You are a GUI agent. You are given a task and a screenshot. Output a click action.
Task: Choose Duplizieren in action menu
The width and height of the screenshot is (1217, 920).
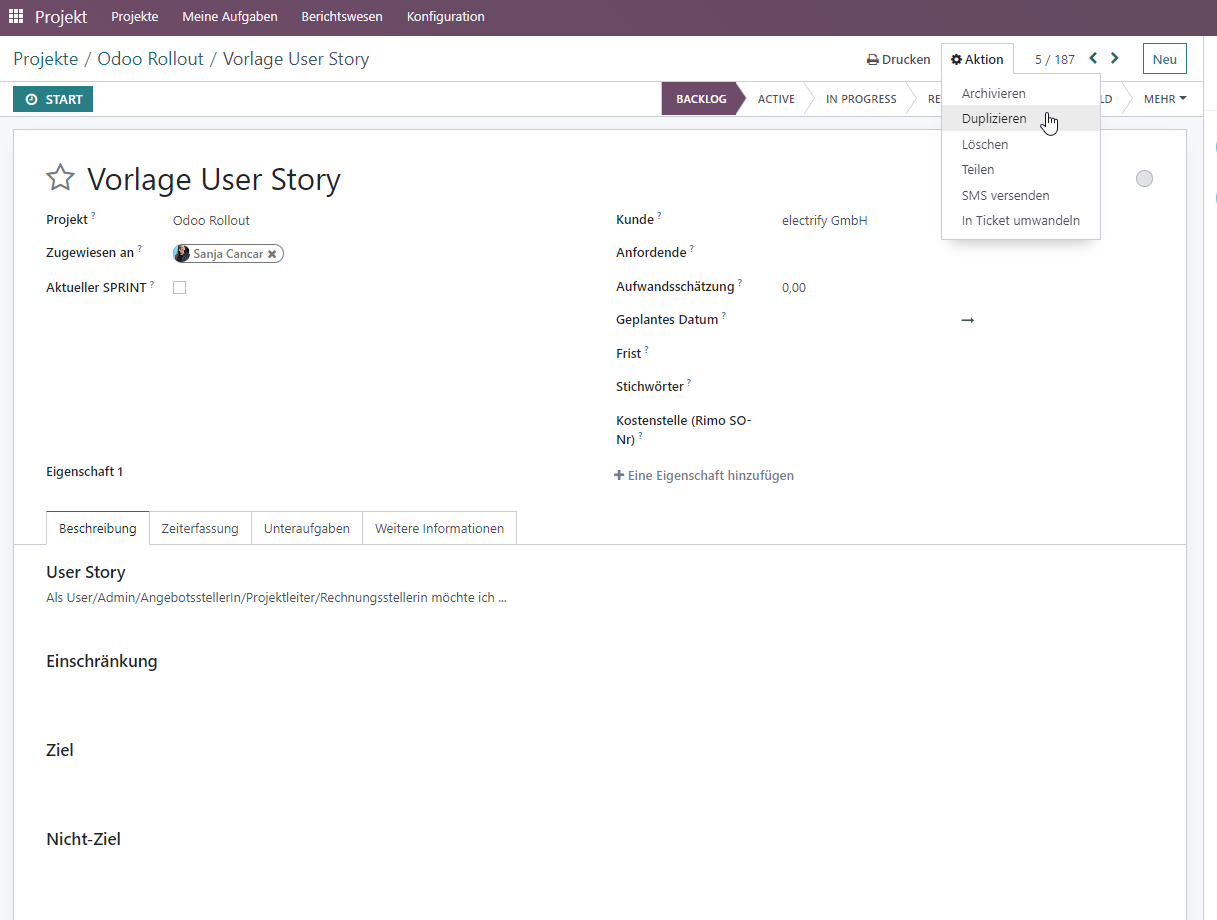coord(1020,118)
